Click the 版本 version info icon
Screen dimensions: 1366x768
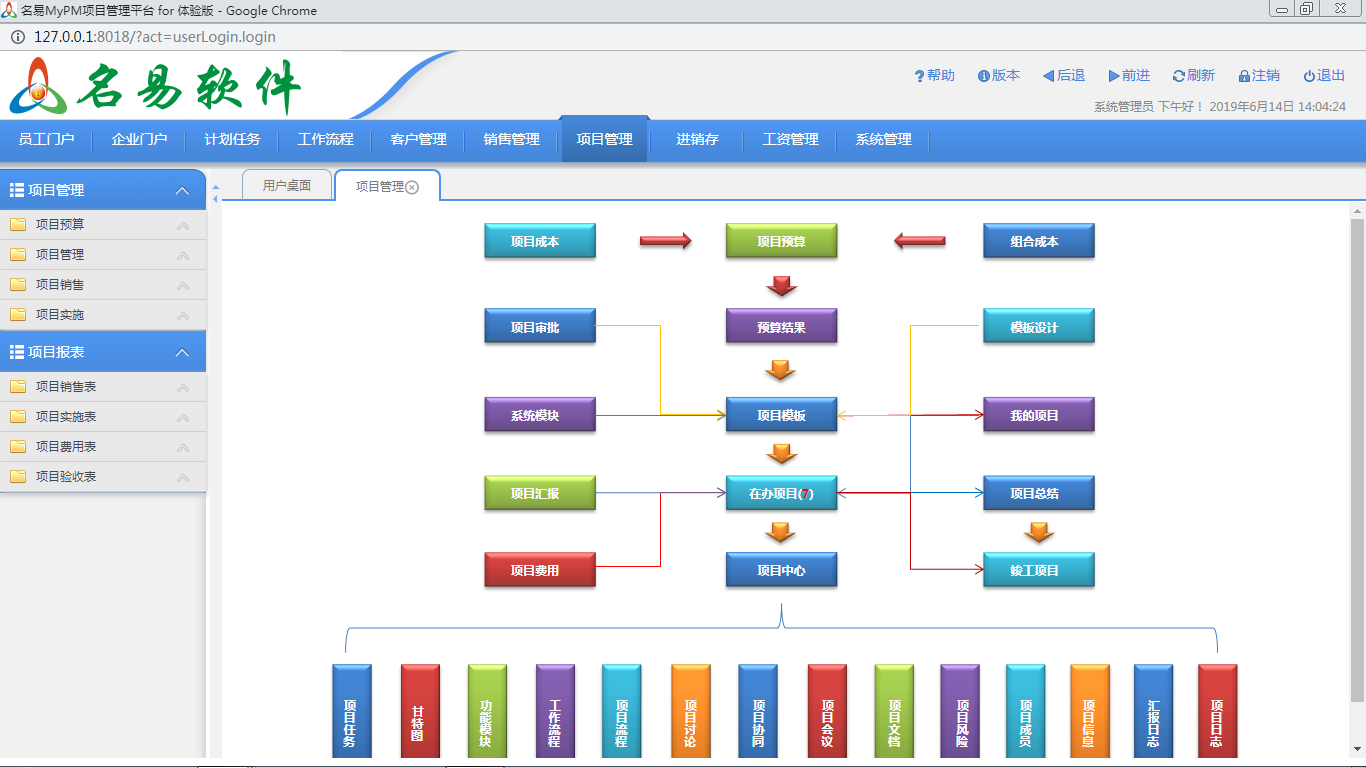point(984,76)
